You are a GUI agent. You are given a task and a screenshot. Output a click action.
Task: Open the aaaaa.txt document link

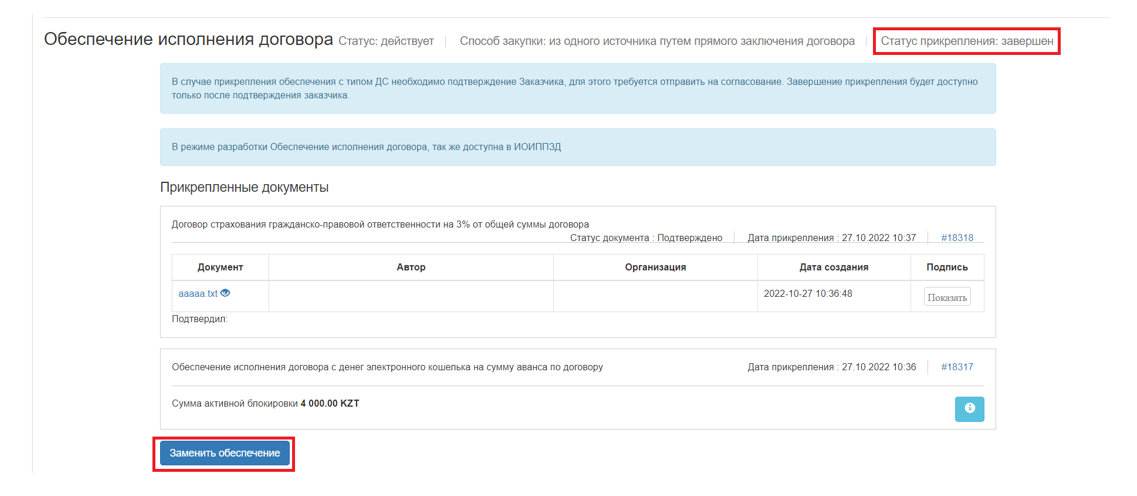[197, 294]
